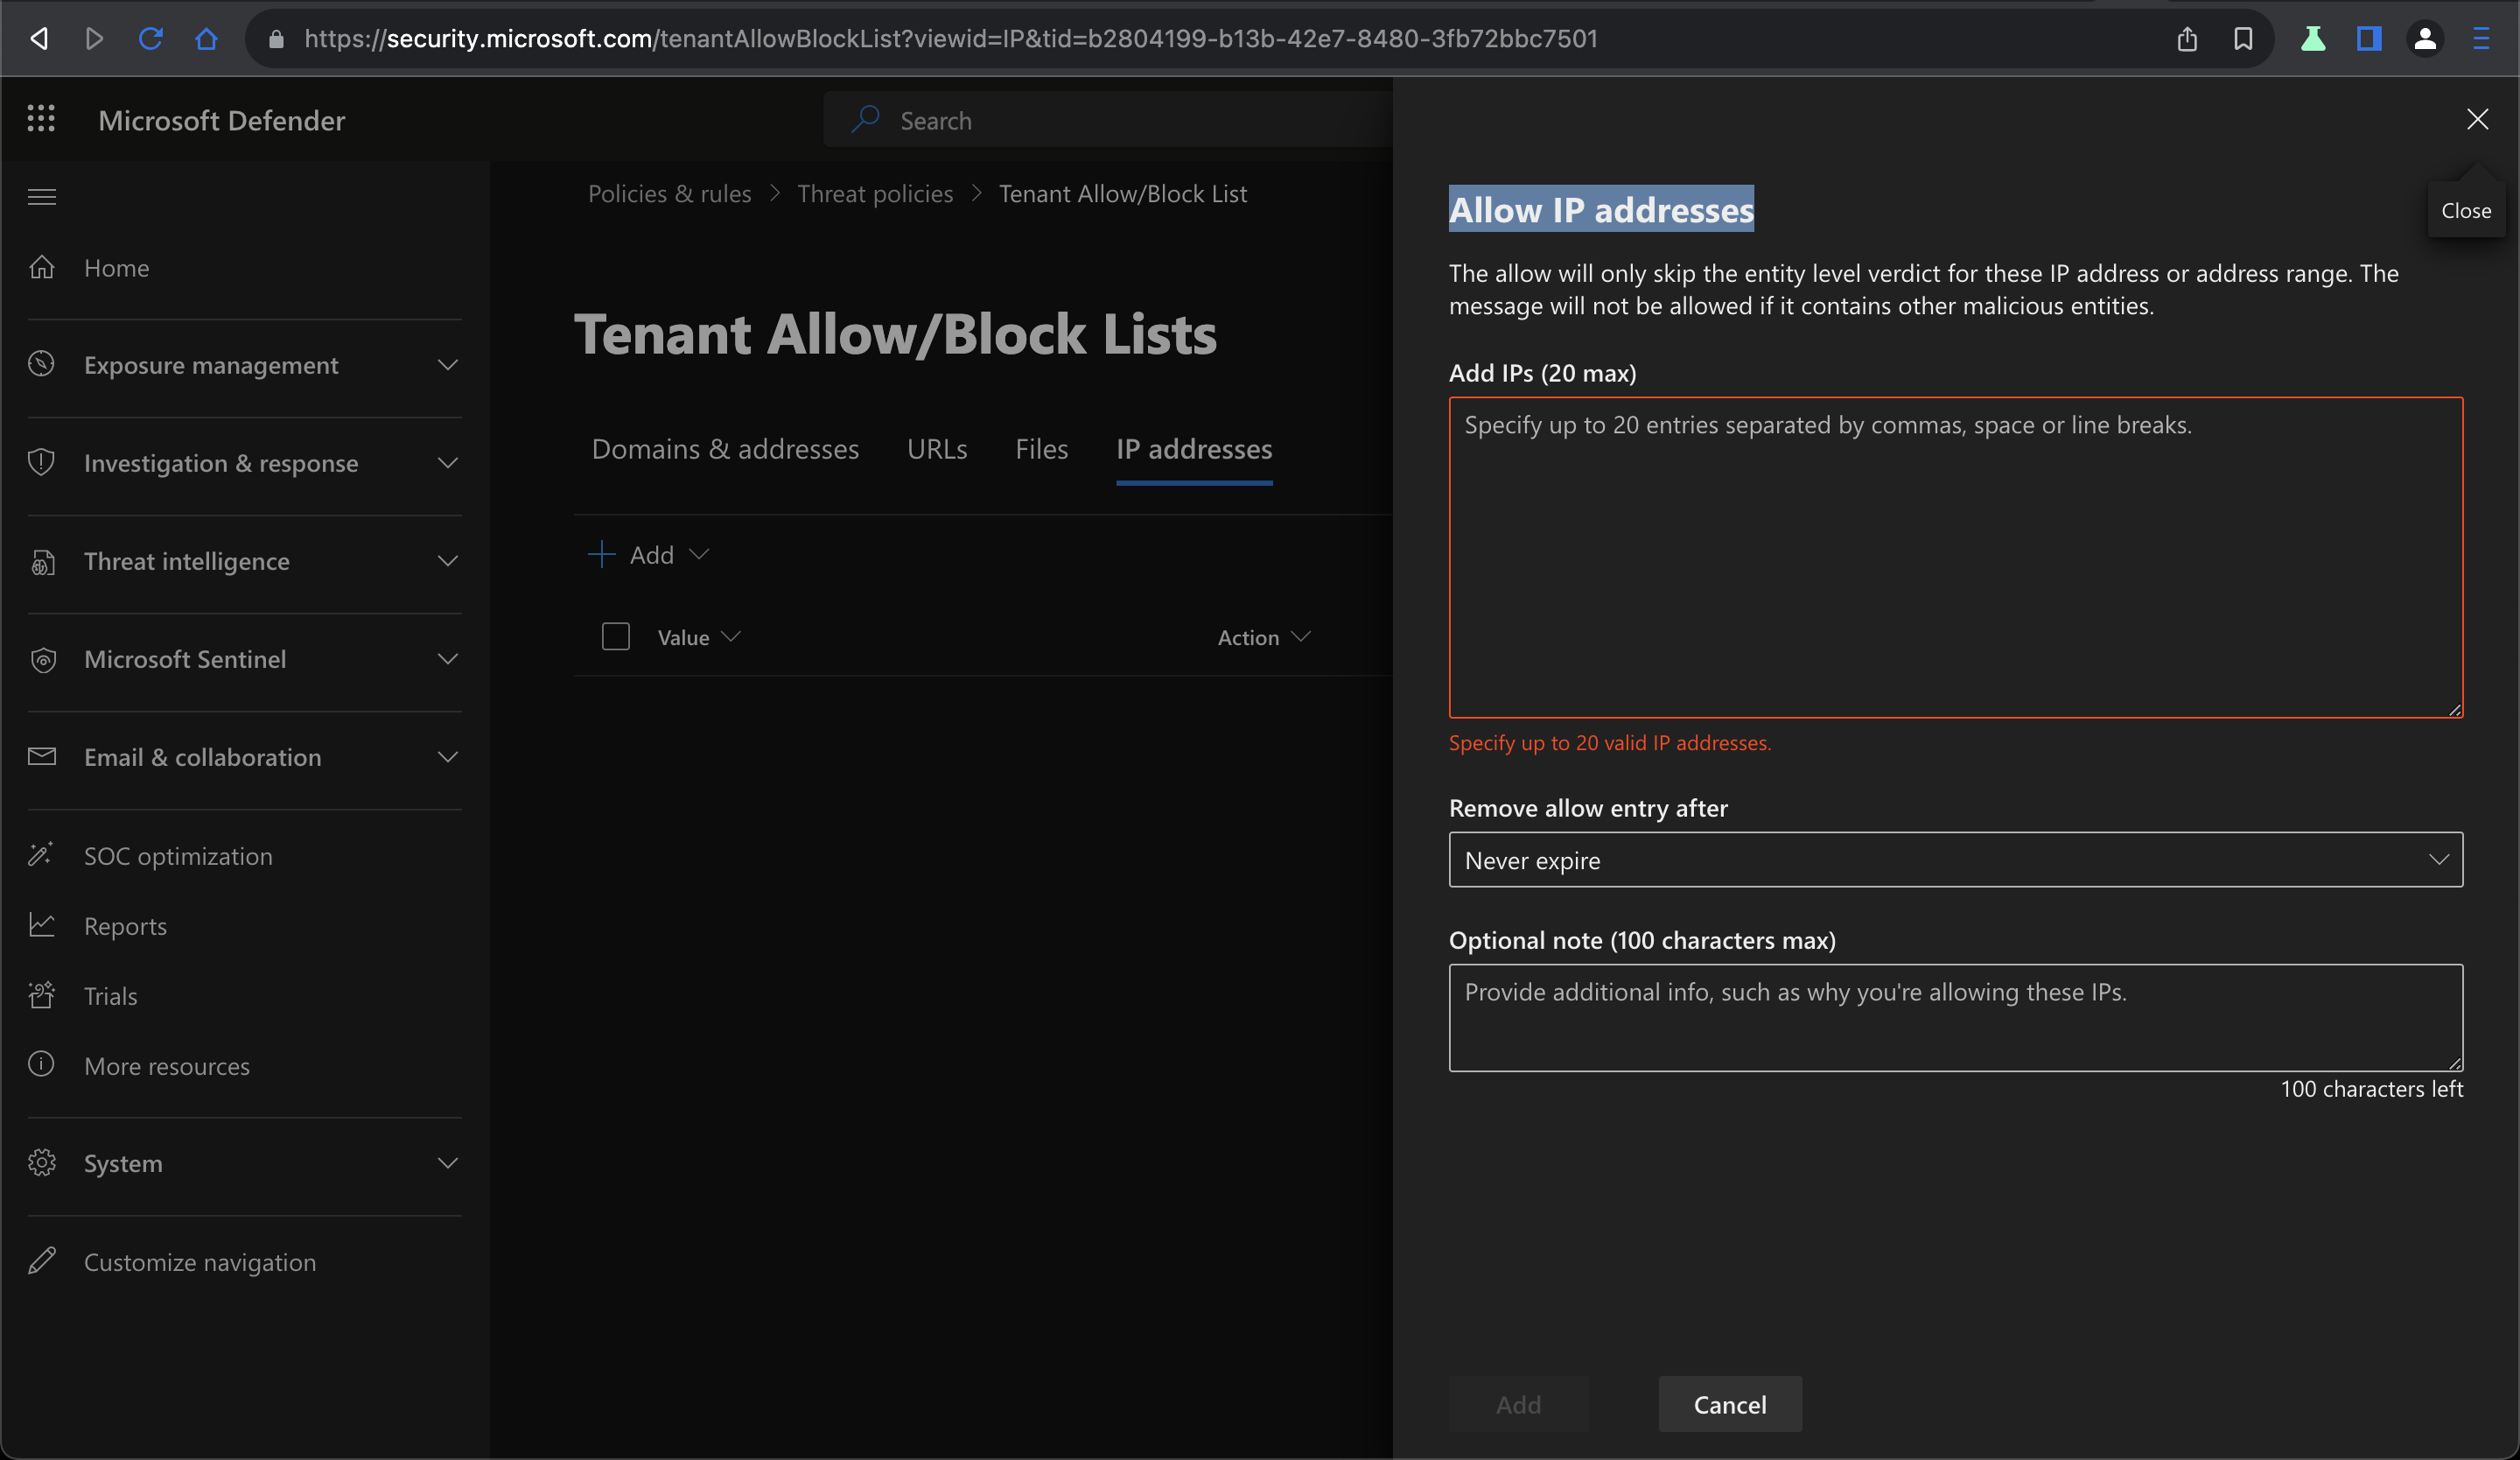Bookmark this page with bookmark icon
This screenshot has height=1460, width=2520.
tap(2243, 38)
